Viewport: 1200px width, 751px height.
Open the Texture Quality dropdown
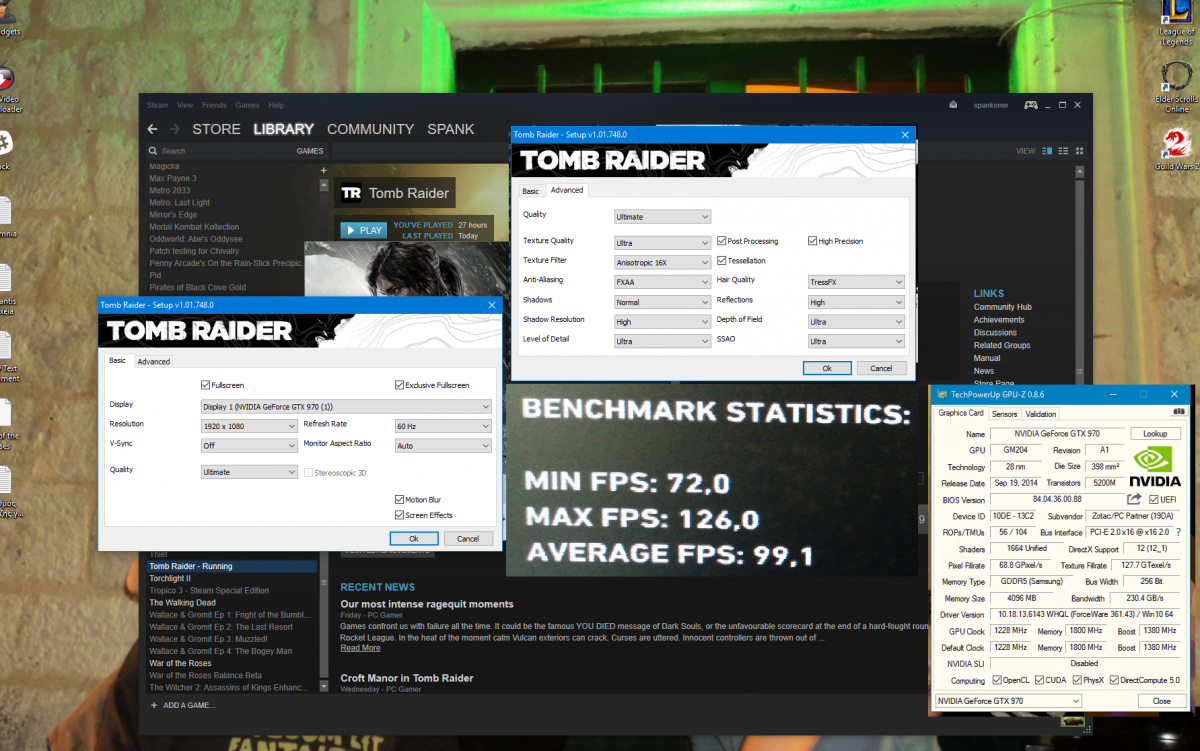[662, 242]
